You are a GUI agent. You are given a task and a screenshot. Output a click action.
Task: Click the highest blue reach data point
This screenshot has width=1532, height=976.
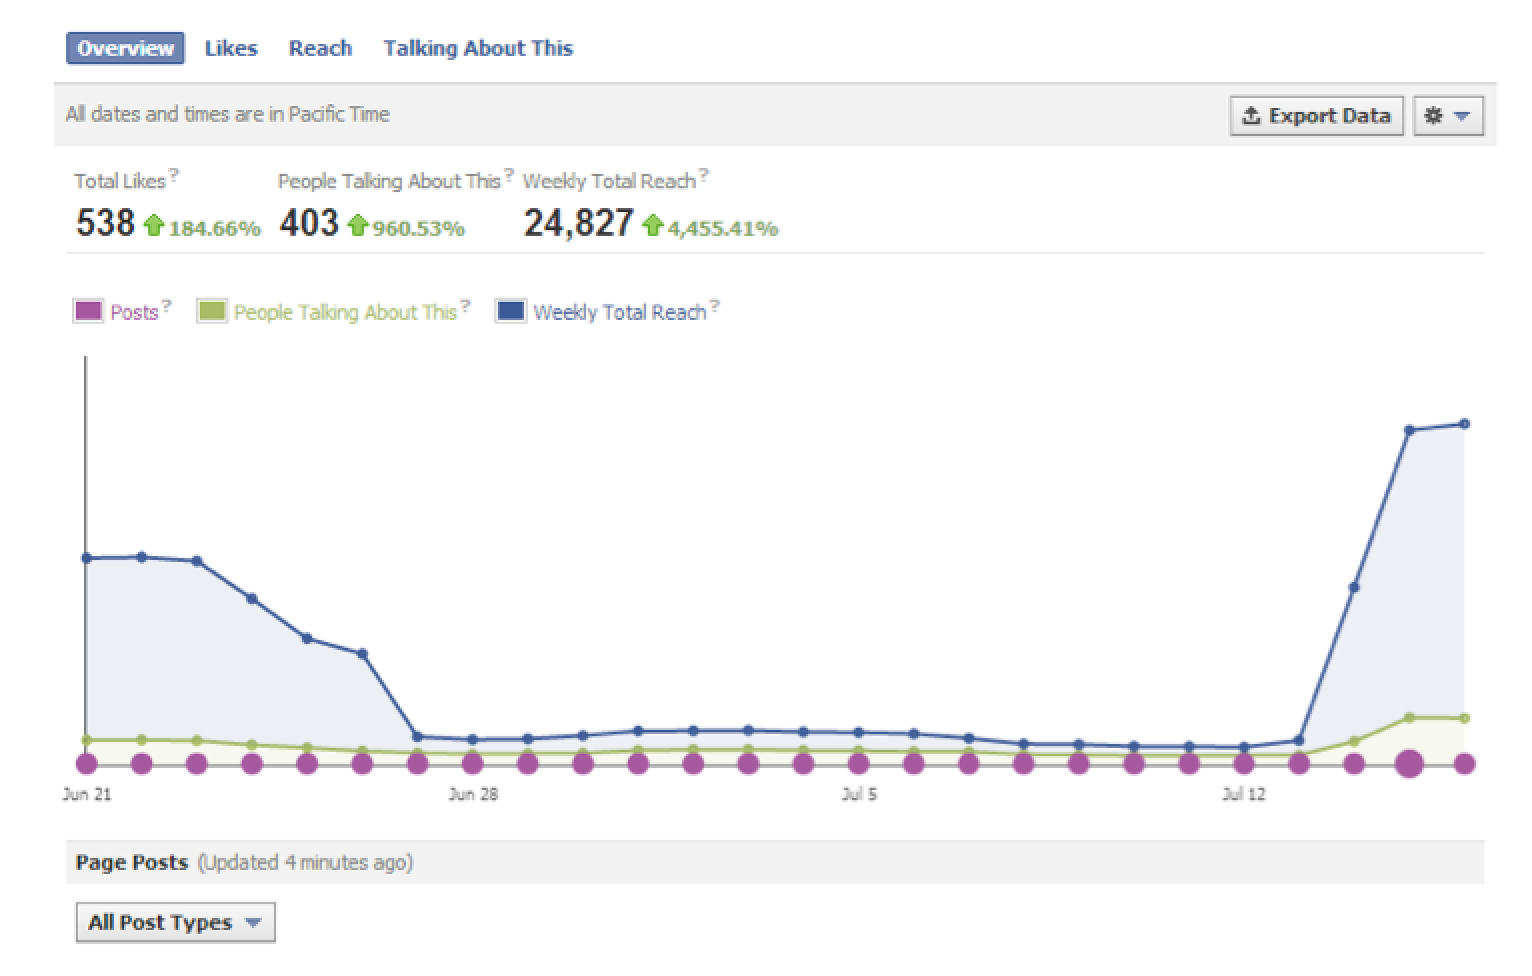1465,424
